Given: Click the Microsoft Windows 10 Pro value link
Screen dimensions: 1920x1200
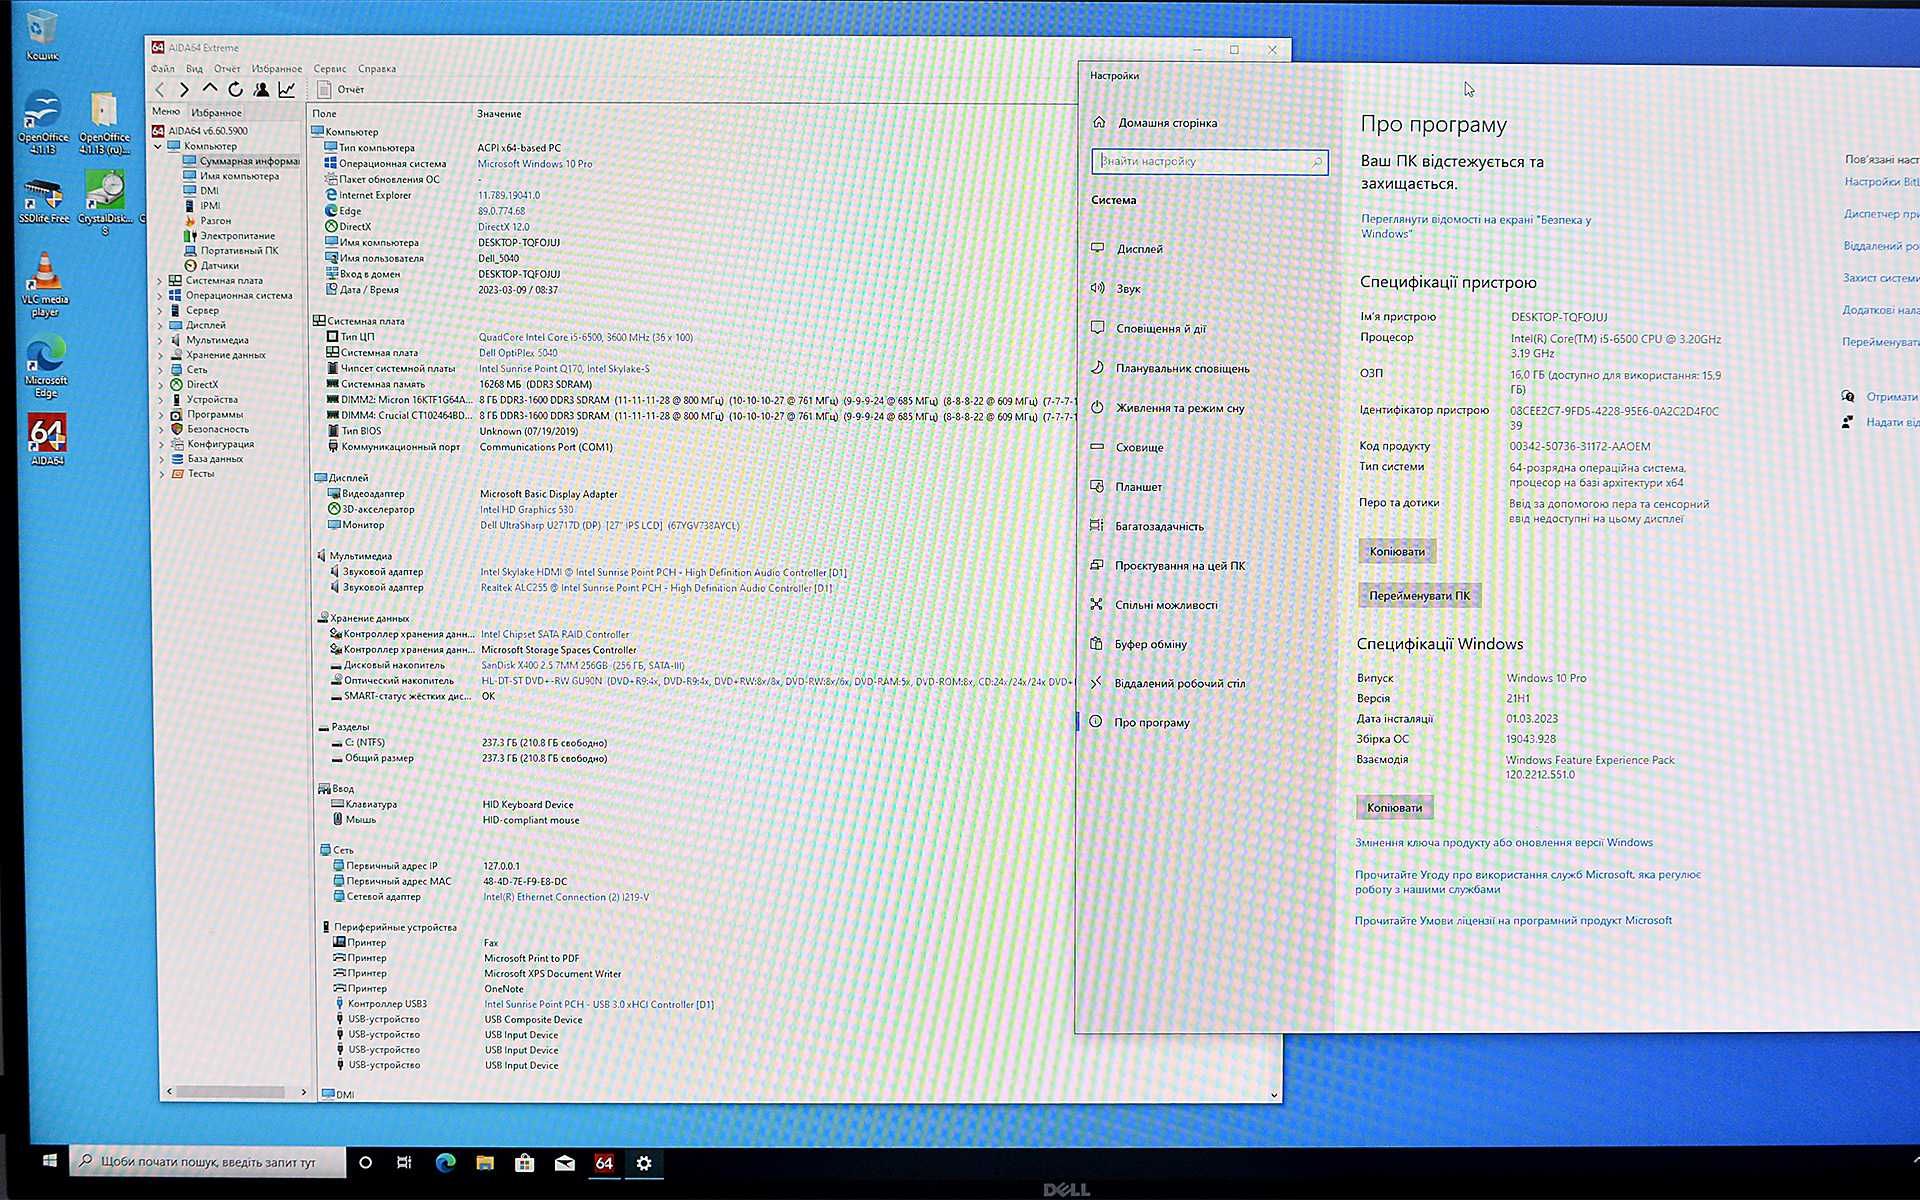Looking at the screenshot, I should (x=534, y=164).
